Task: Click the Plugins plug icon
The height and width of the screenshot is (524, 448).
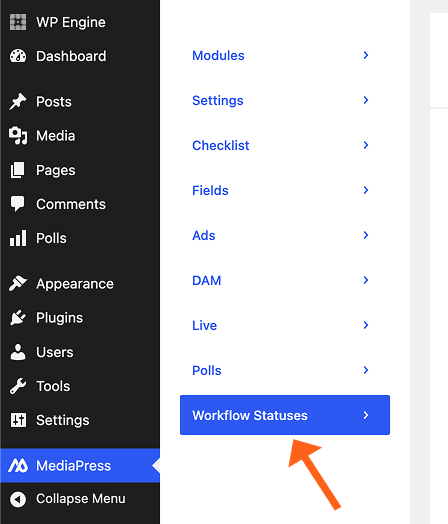Action: [x=18, y=317]
